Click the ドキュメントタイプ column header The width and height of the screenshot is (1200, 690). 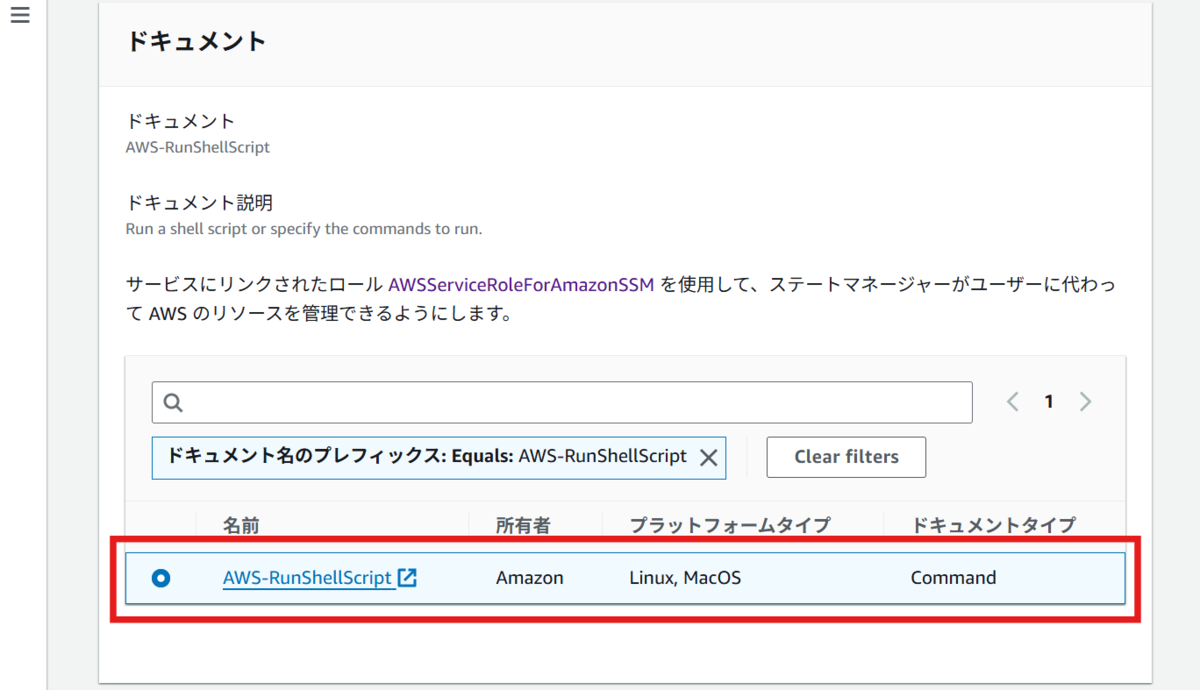[x=993, y=525]
